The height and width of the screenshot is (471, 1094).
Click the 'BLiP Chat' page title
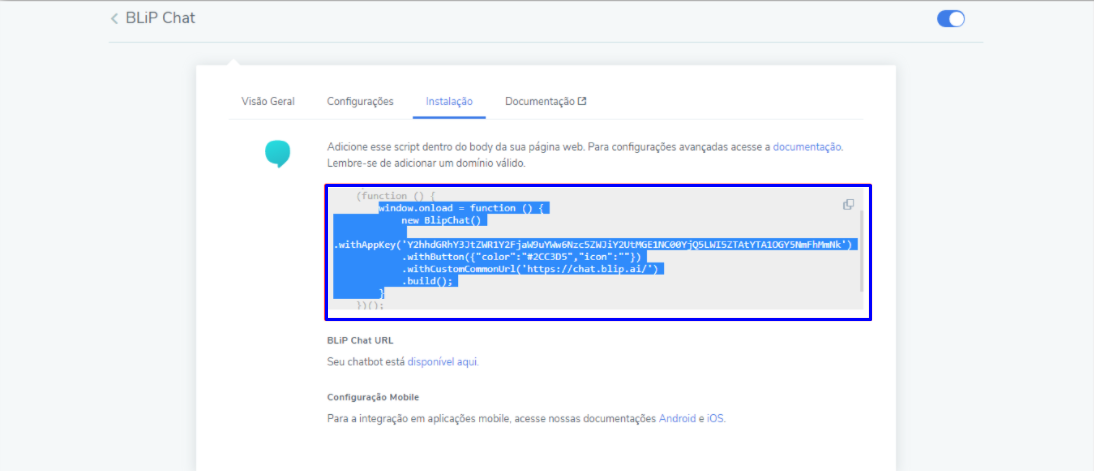click(160, 18)
